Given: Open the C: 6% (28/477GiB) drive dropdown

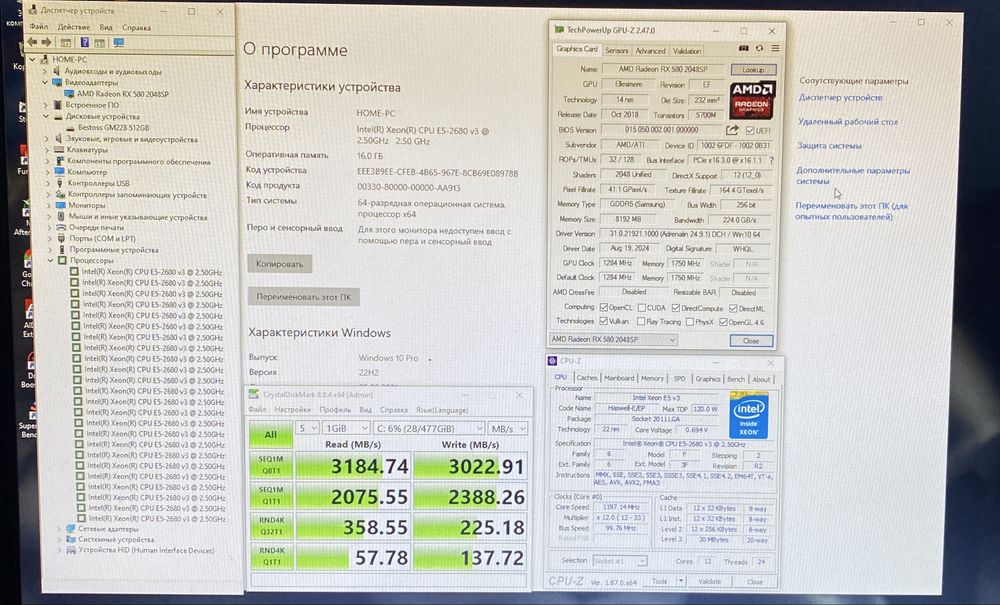Looking at the screenshot, I should 429,428.
